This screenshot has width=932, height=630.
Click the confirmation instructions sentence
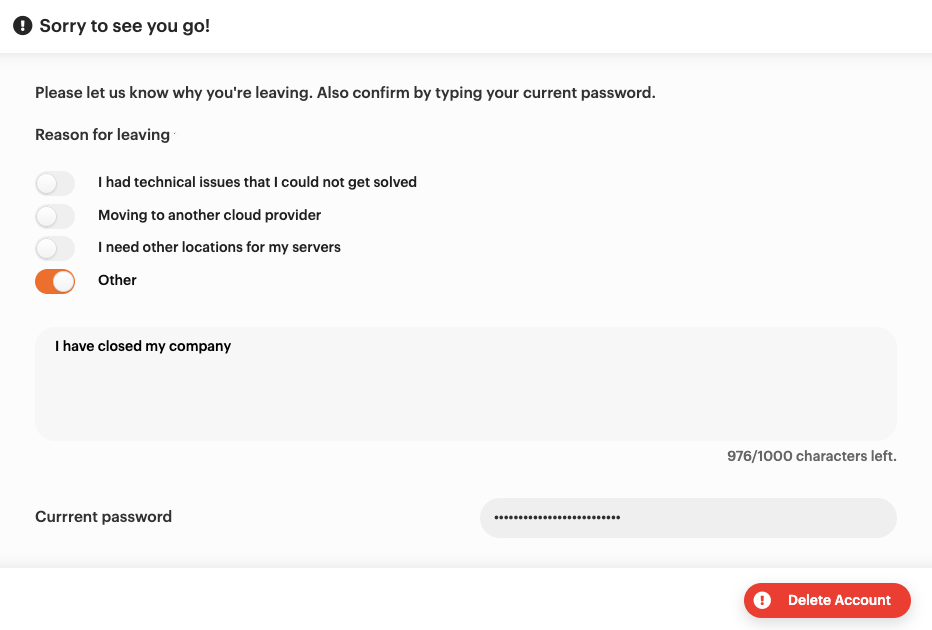(x=345, y=92)
